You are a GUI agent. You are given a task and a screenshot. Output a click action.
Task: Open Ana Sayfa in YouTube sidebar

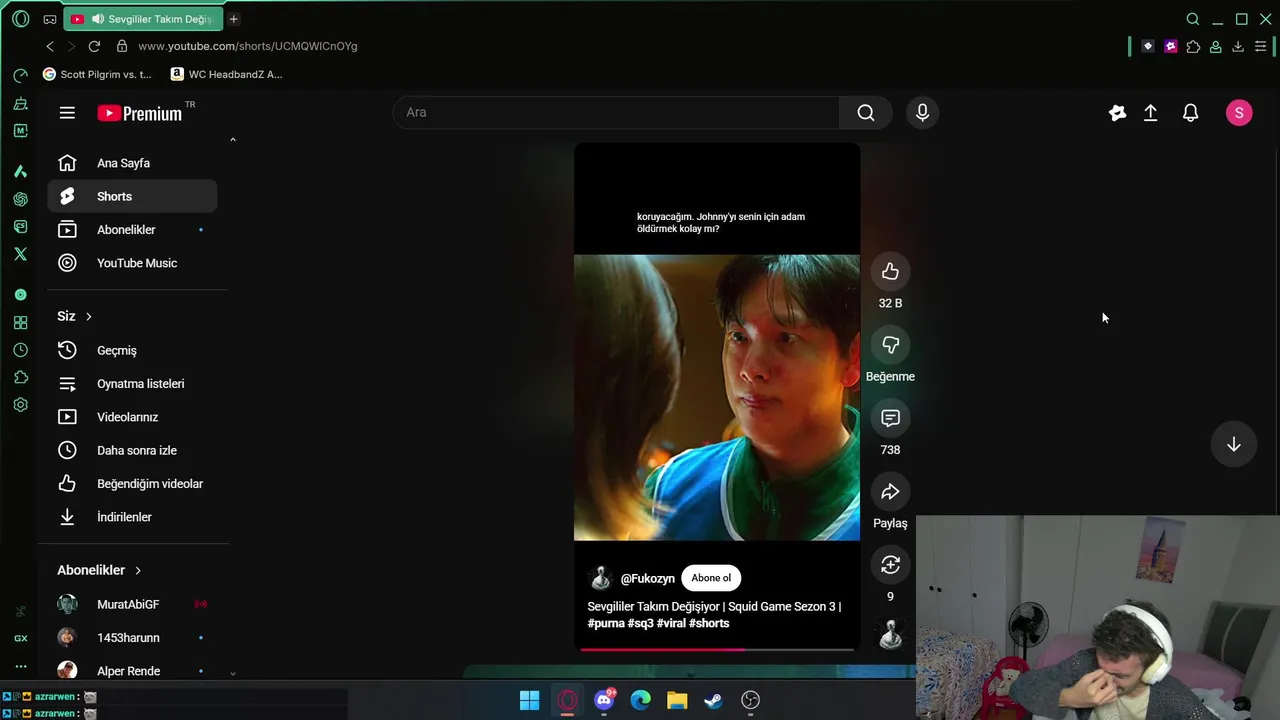pyautogui.click(x=132, y=163)
